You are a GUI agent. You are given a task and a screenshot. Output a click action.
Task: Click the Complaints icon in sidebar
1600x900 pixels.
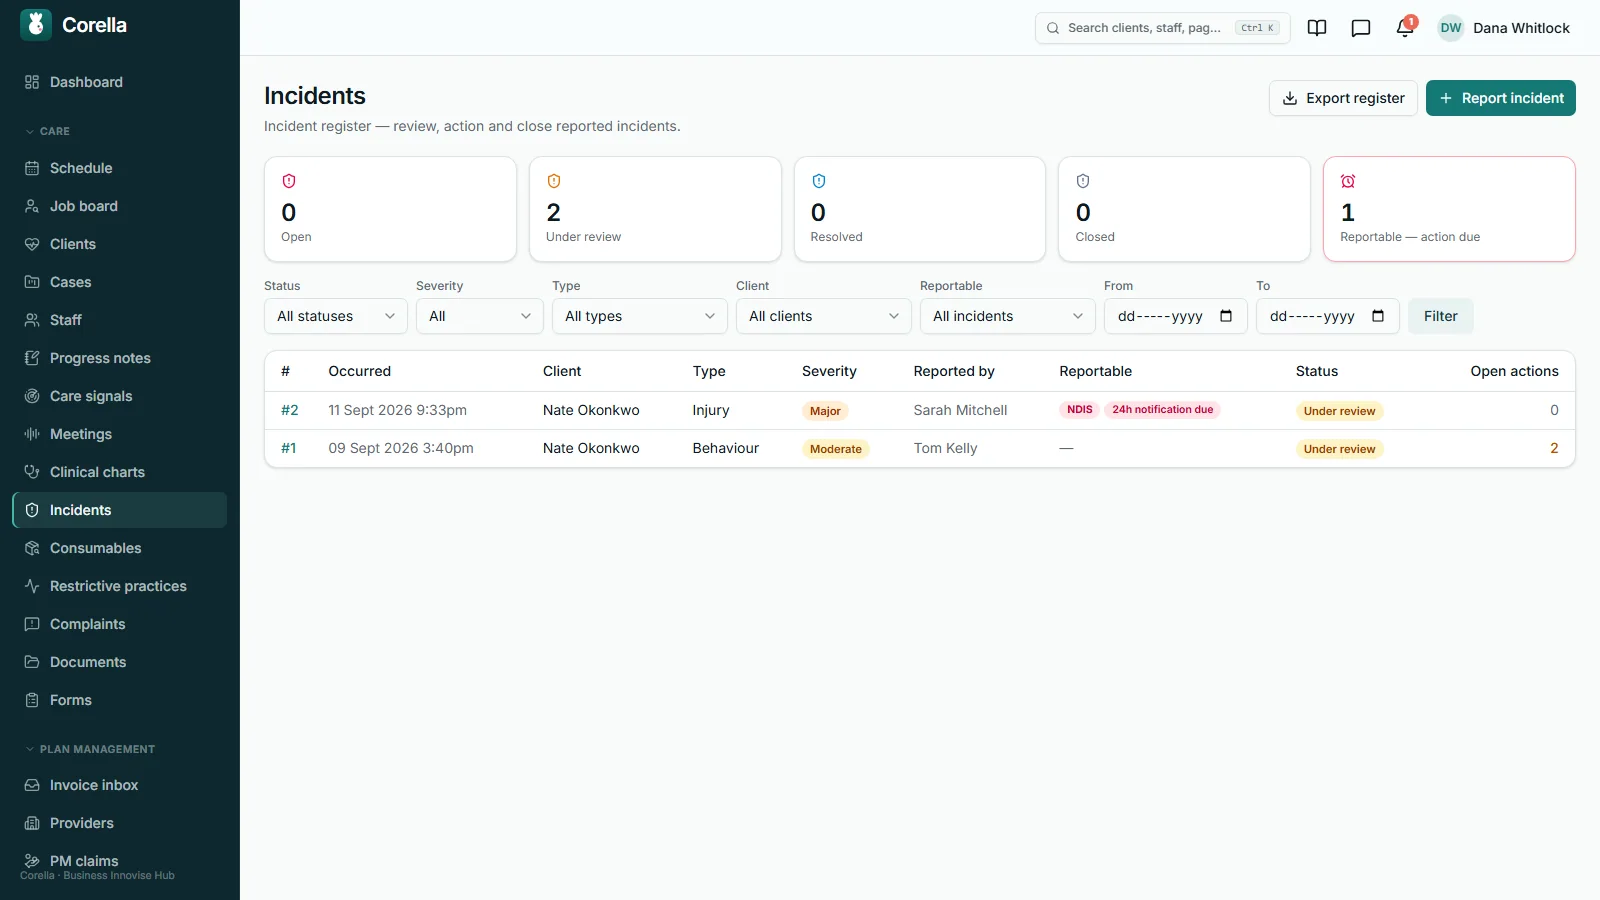32,624
